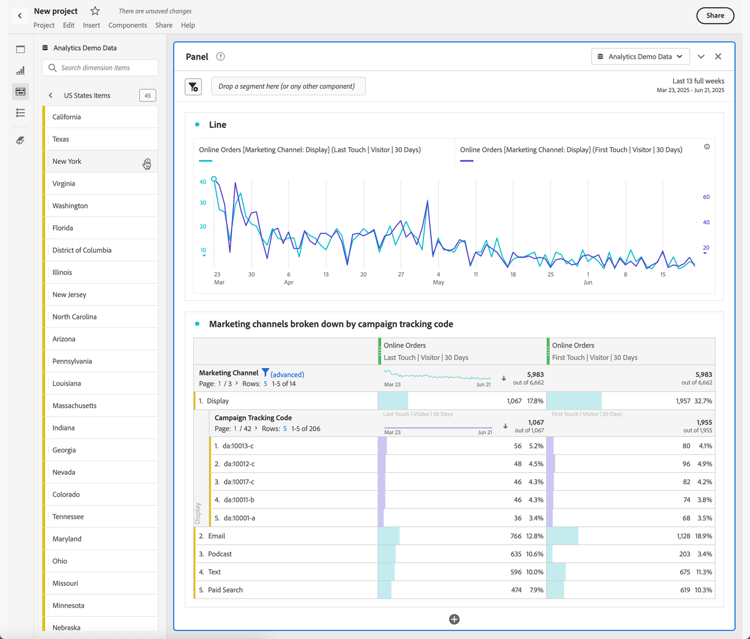This screenshot has height=639, width=750.
Task: Toggle the Last Touch legend series
Action: [x=309, y=150]
